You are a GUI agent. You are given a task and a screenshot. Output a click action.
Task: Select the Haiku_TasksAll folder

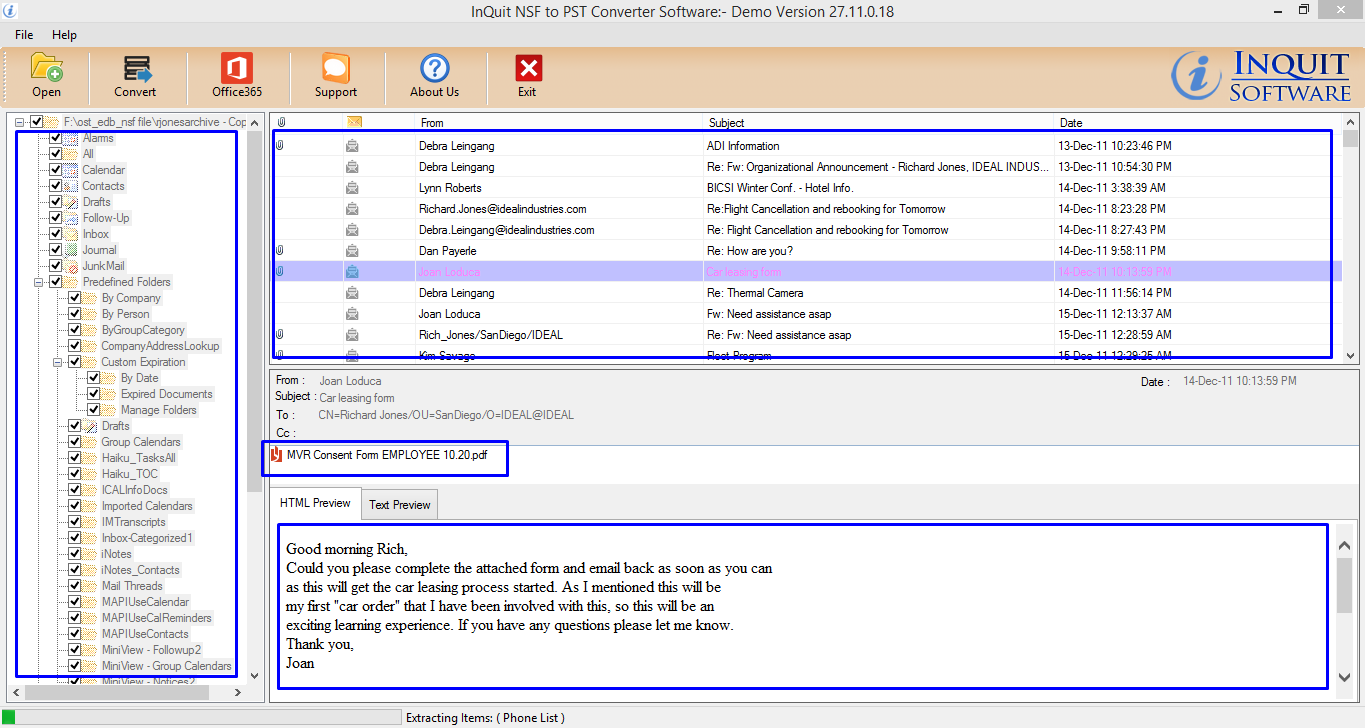click(x=138, y=458)
